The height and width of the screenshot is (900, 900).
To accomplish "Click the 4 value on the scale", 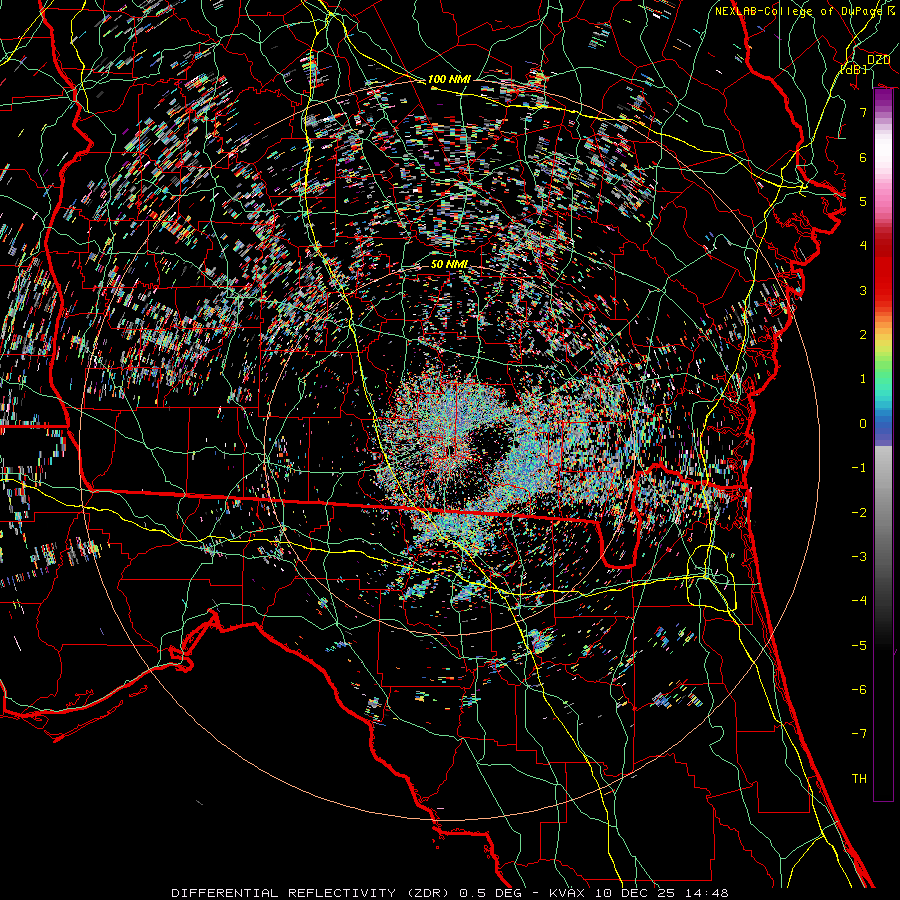I will click(863, 246).
